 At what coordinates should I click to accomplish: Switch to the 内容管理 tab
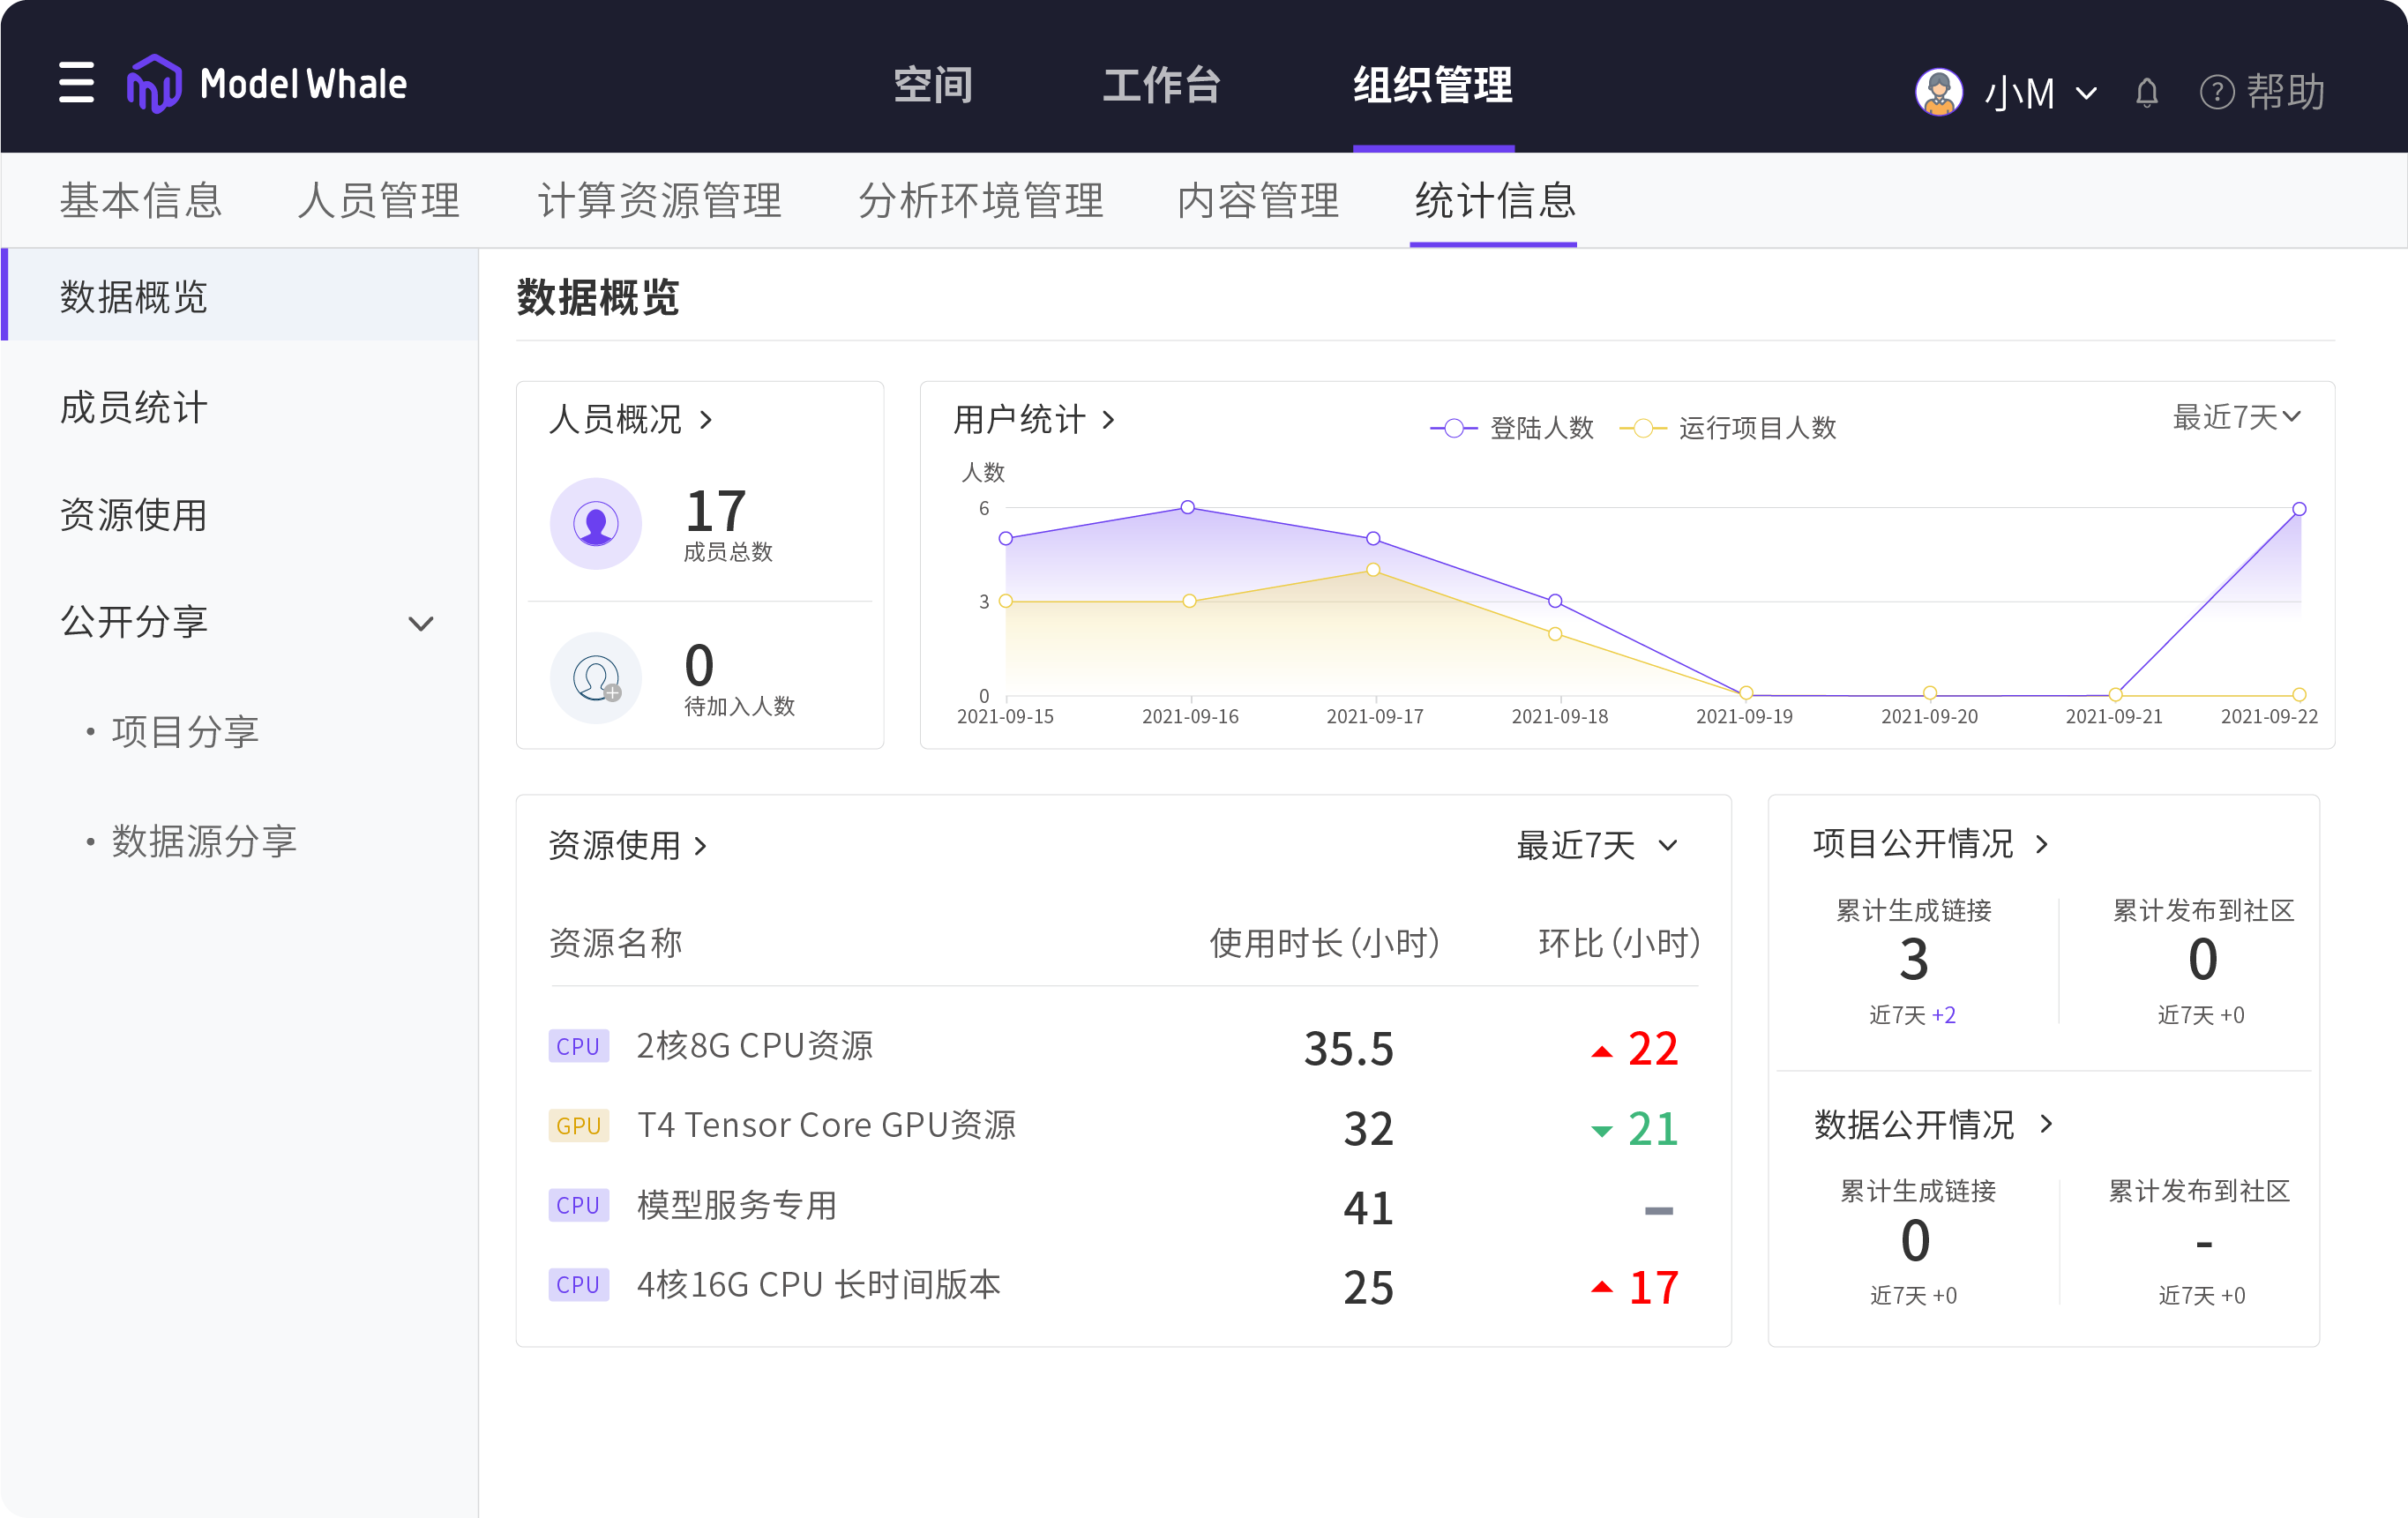(1258, 200)
